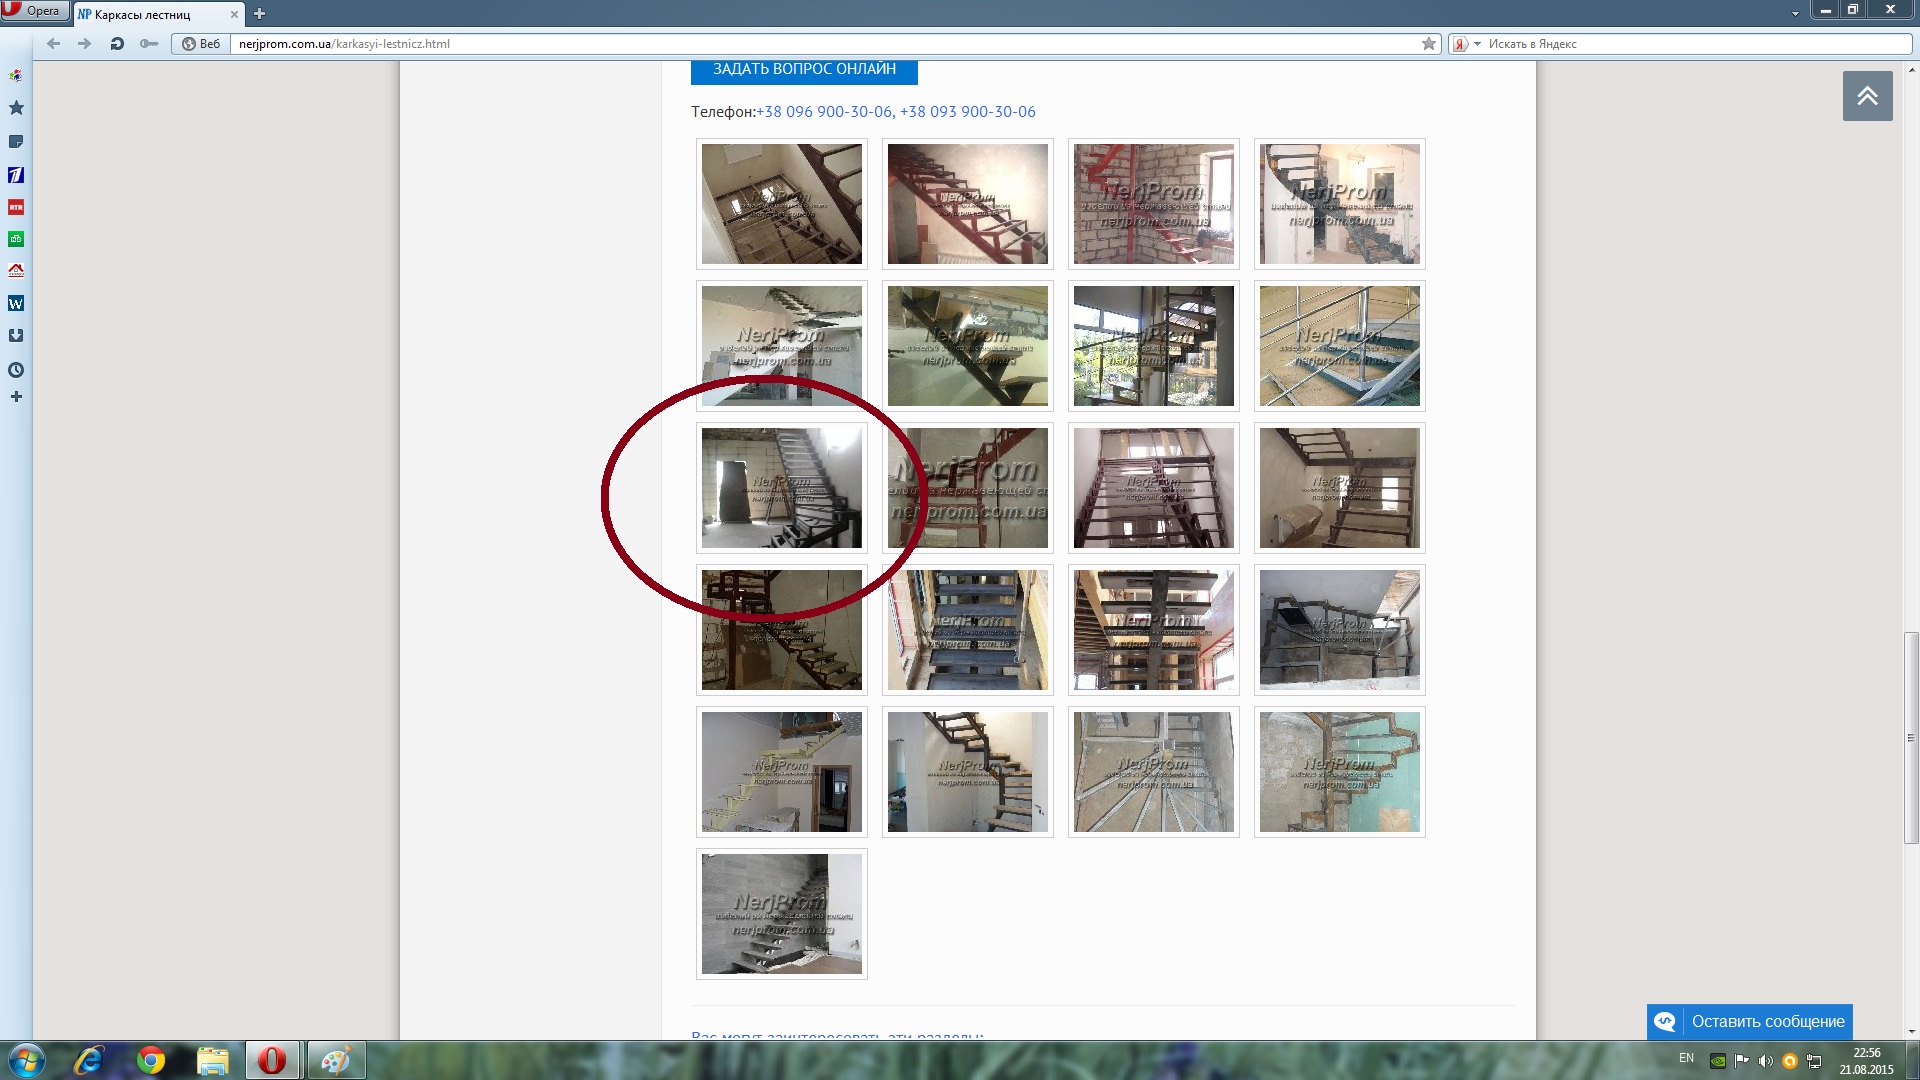This screenshot has height=1080, width=1920.
Task: Click the password key icon in the toolbar
Action: [149, 44]
